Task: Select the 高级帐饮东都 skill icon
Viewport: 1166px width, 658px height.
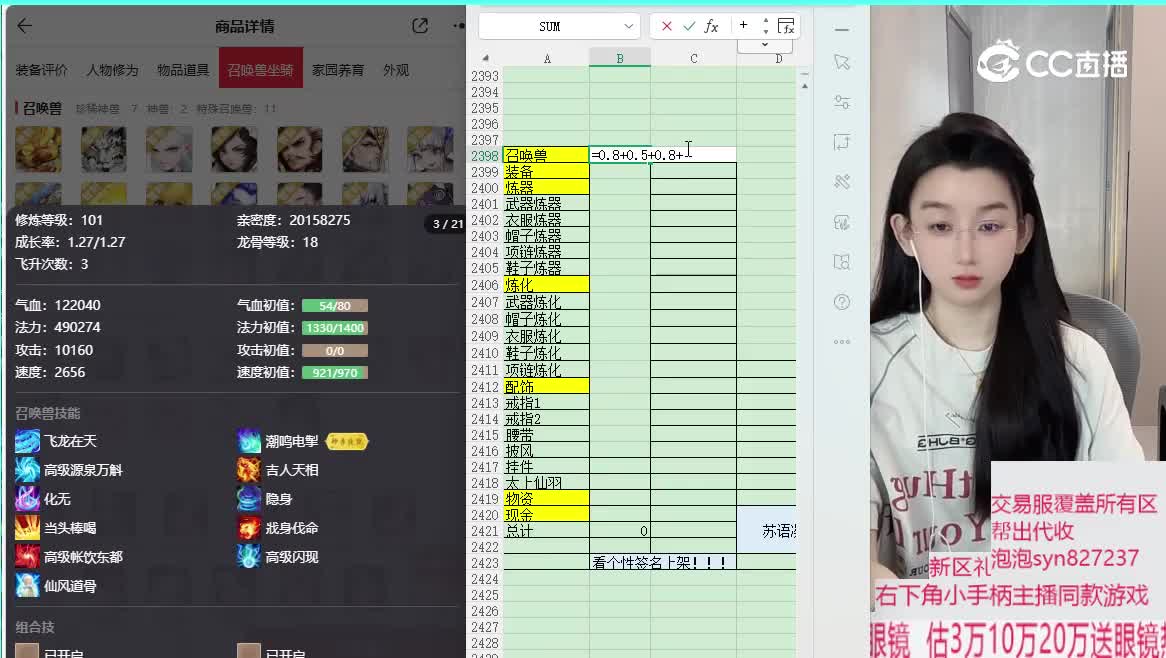Action: [28, 557]
